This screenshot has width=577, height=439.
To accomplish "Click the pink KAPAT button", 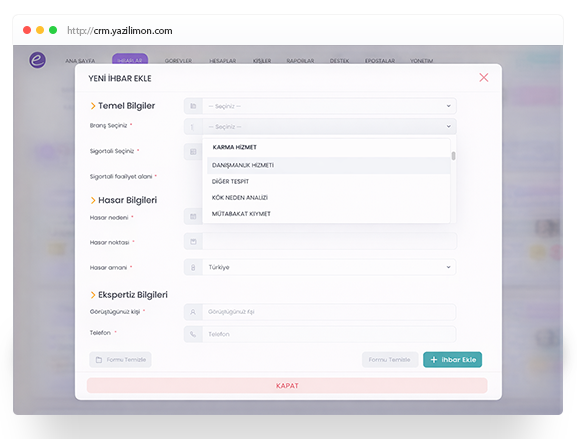I will click(287, 386).
